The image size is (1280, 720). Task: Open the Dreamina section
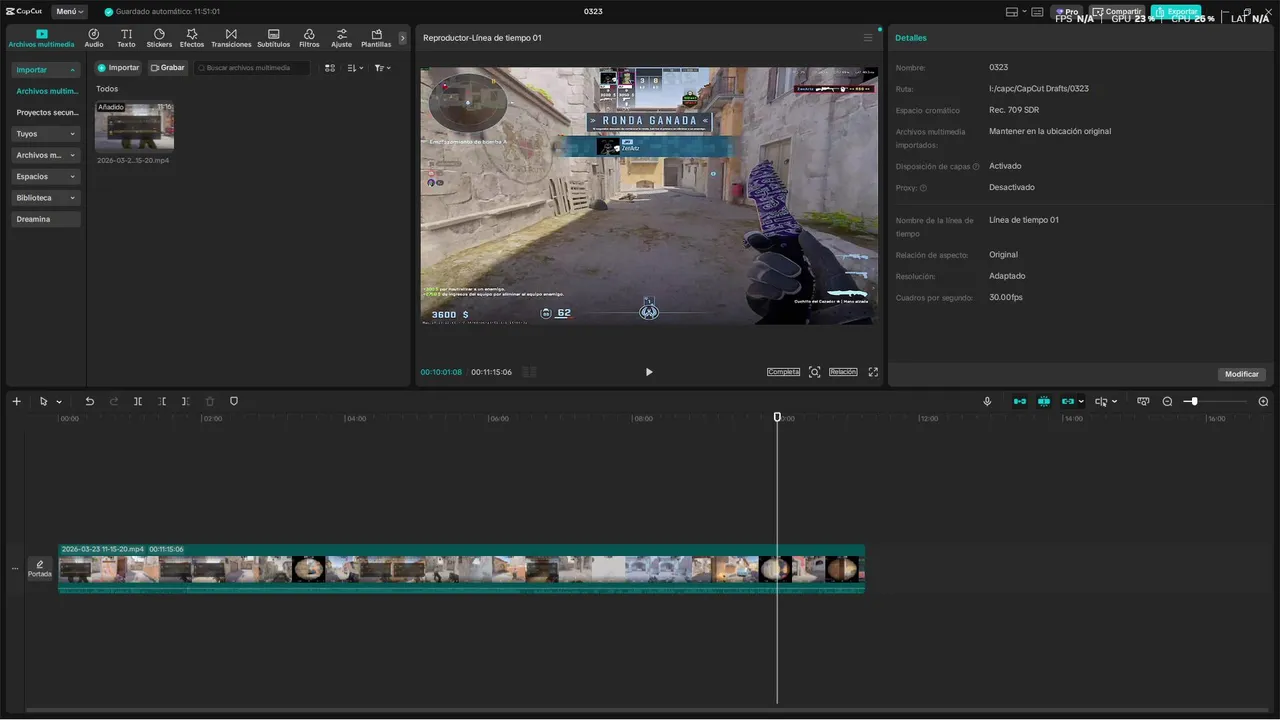pyautogui.click(x=46, y=219)
